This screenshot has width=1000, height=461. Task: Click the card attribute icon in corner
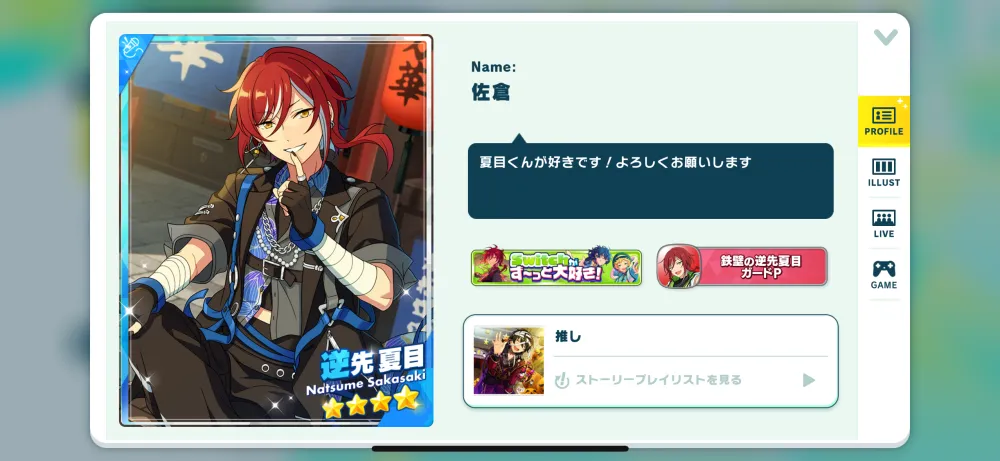click(x=133, y=49)
